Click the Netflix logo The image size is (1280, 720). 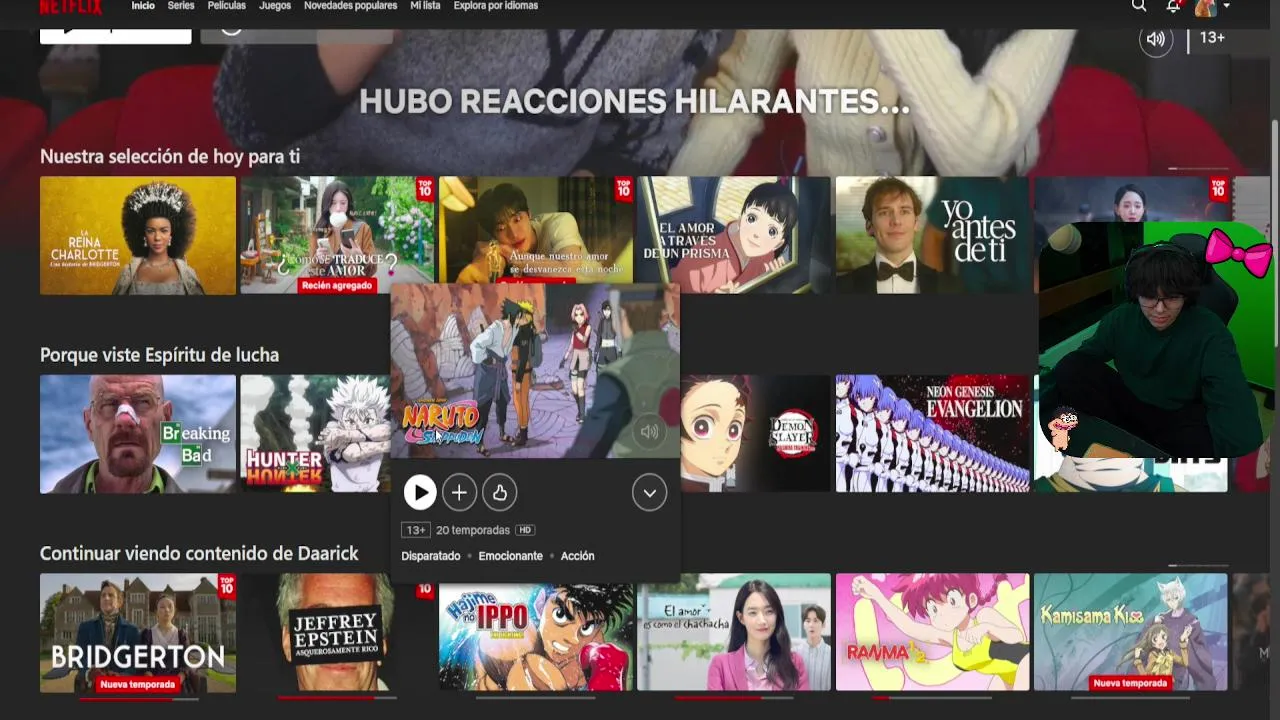pyautogui.click(x=70, y=6)
